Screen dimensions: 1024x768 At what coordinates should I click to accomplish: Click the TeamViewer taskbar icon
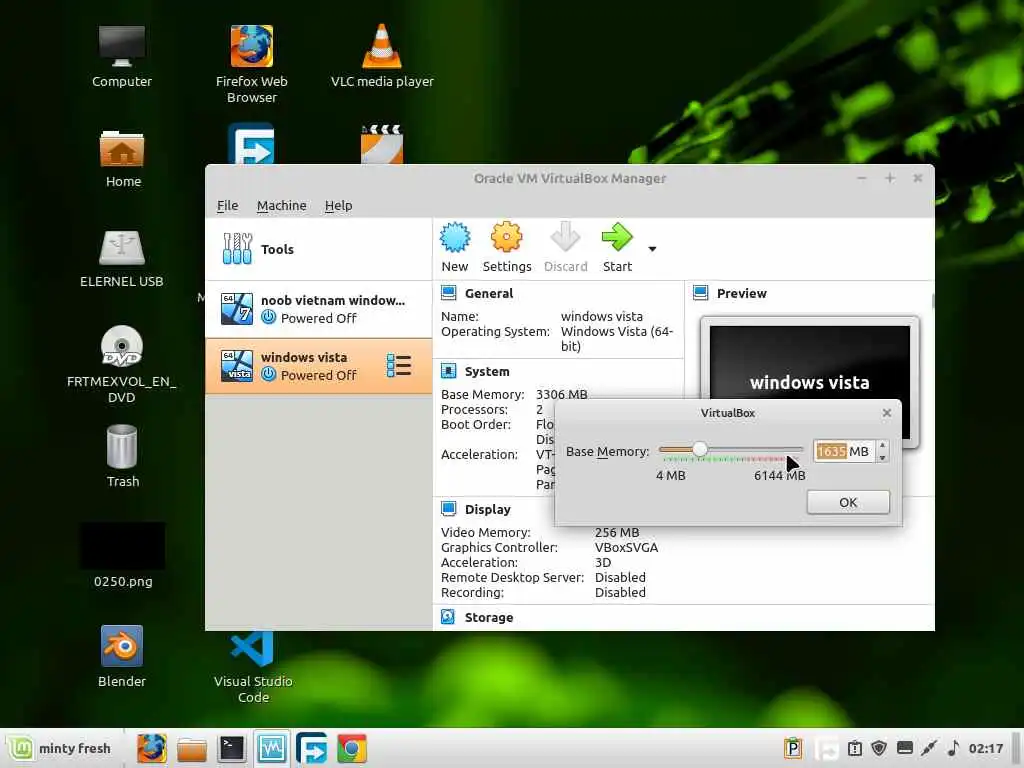[x=312, y=748]
